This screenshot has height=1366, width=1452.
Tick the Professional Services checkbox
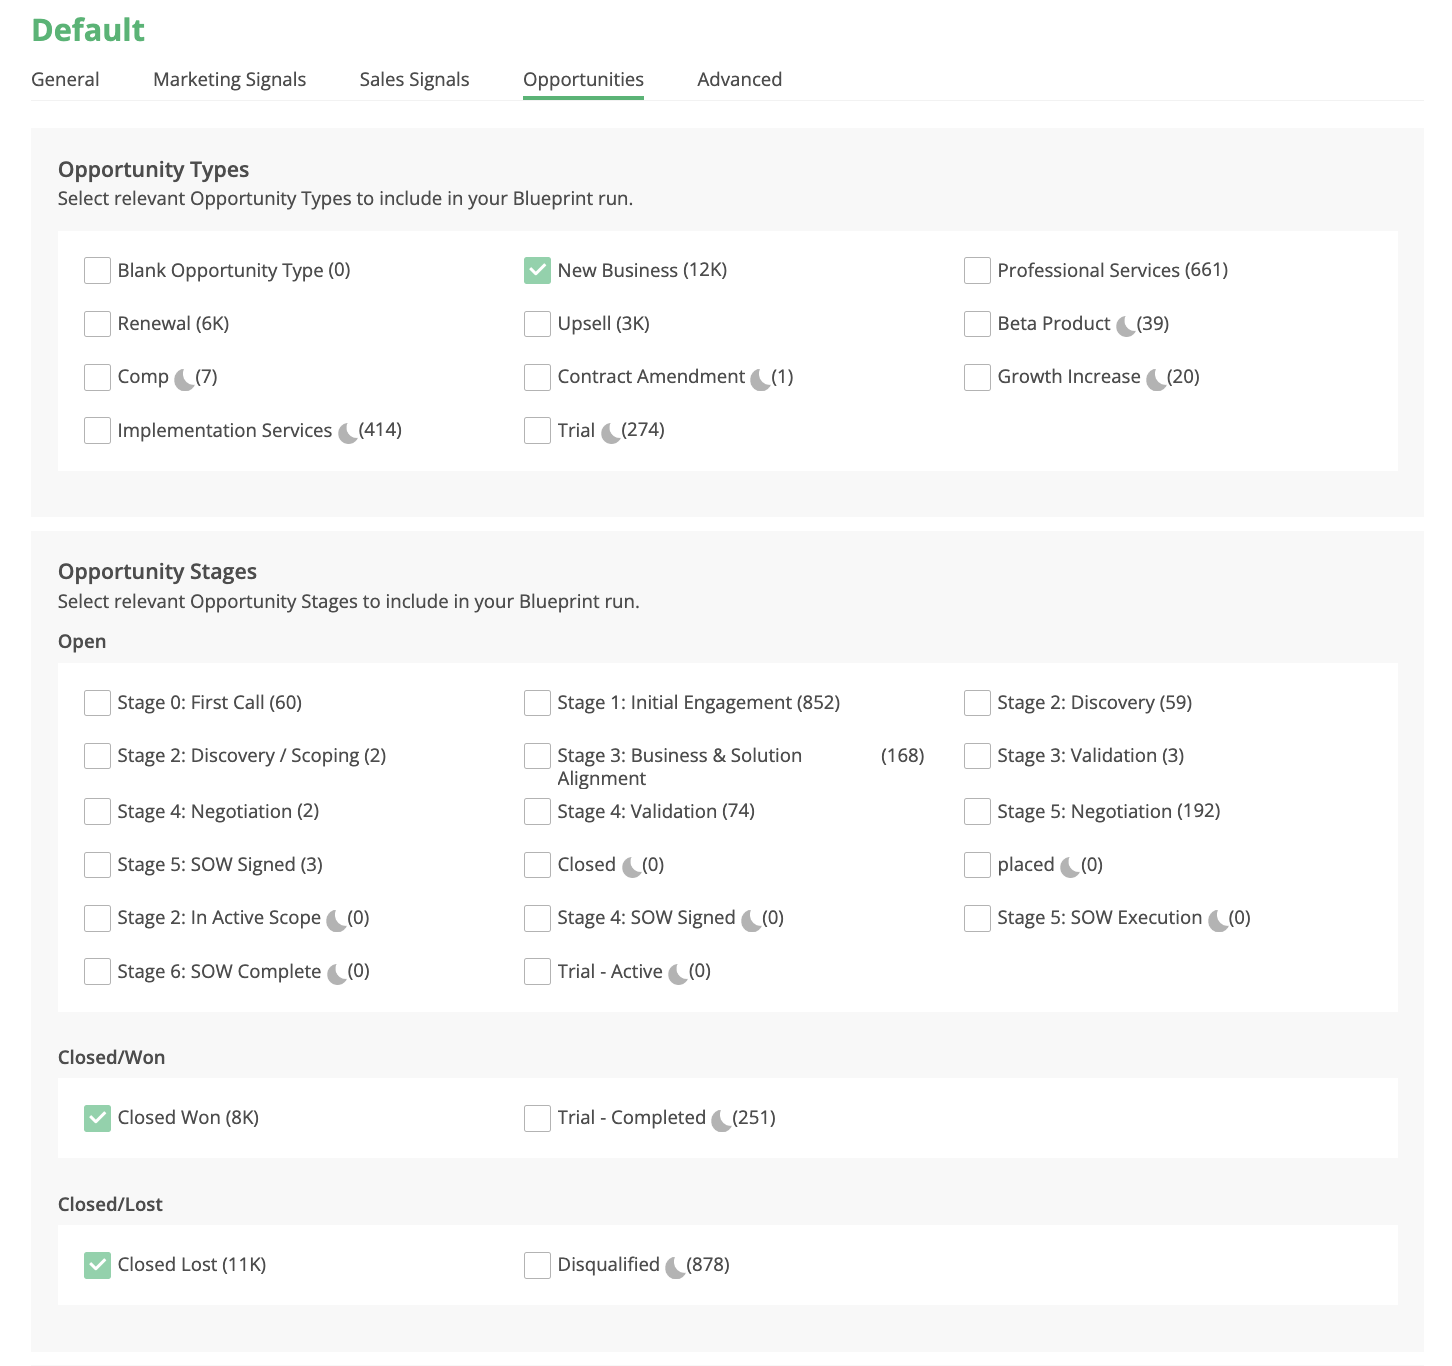(977, 271)
